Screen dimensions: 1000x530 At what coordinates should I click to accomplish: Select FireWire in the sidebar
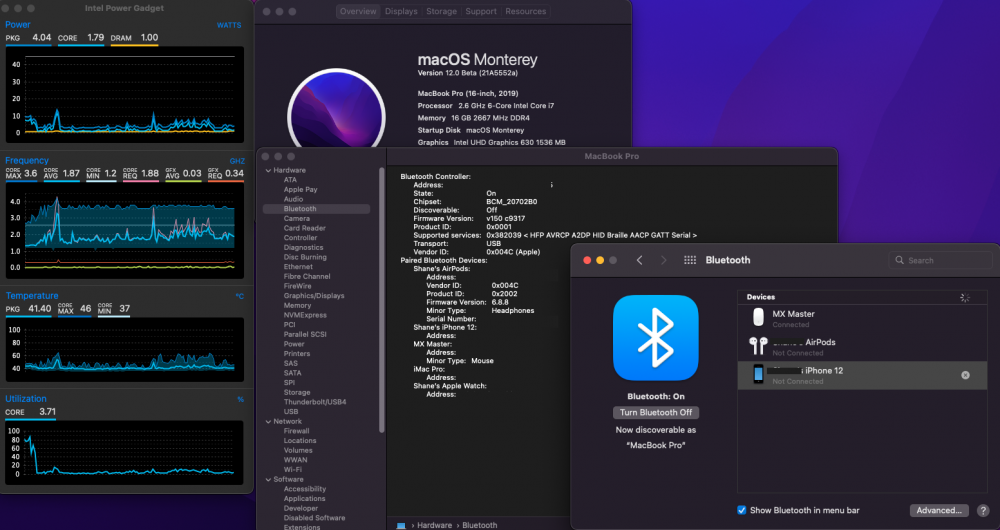click(x=297, y=286)
